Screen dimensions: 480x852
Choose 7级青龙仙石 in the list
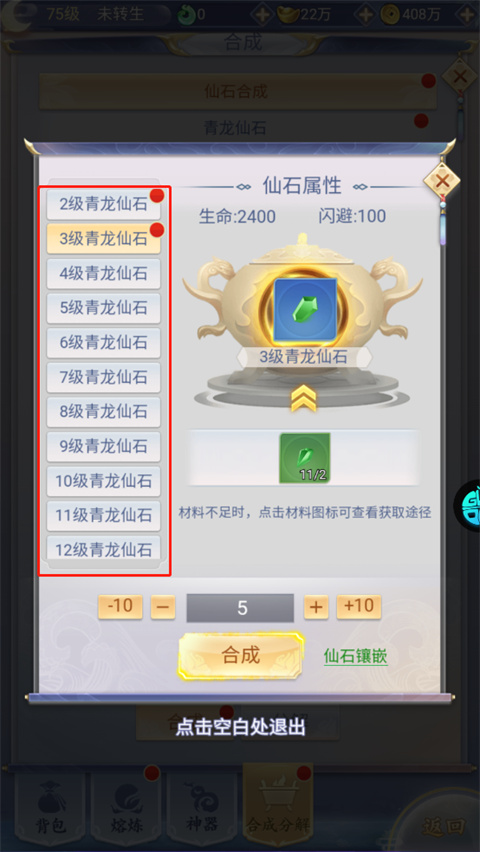pyautogui.click(x=103, y=377)
